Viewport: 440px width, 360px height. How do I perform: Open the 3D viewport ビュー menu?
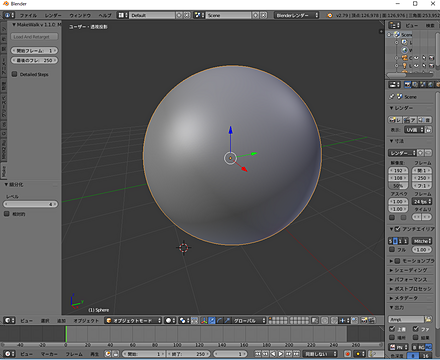26,321
